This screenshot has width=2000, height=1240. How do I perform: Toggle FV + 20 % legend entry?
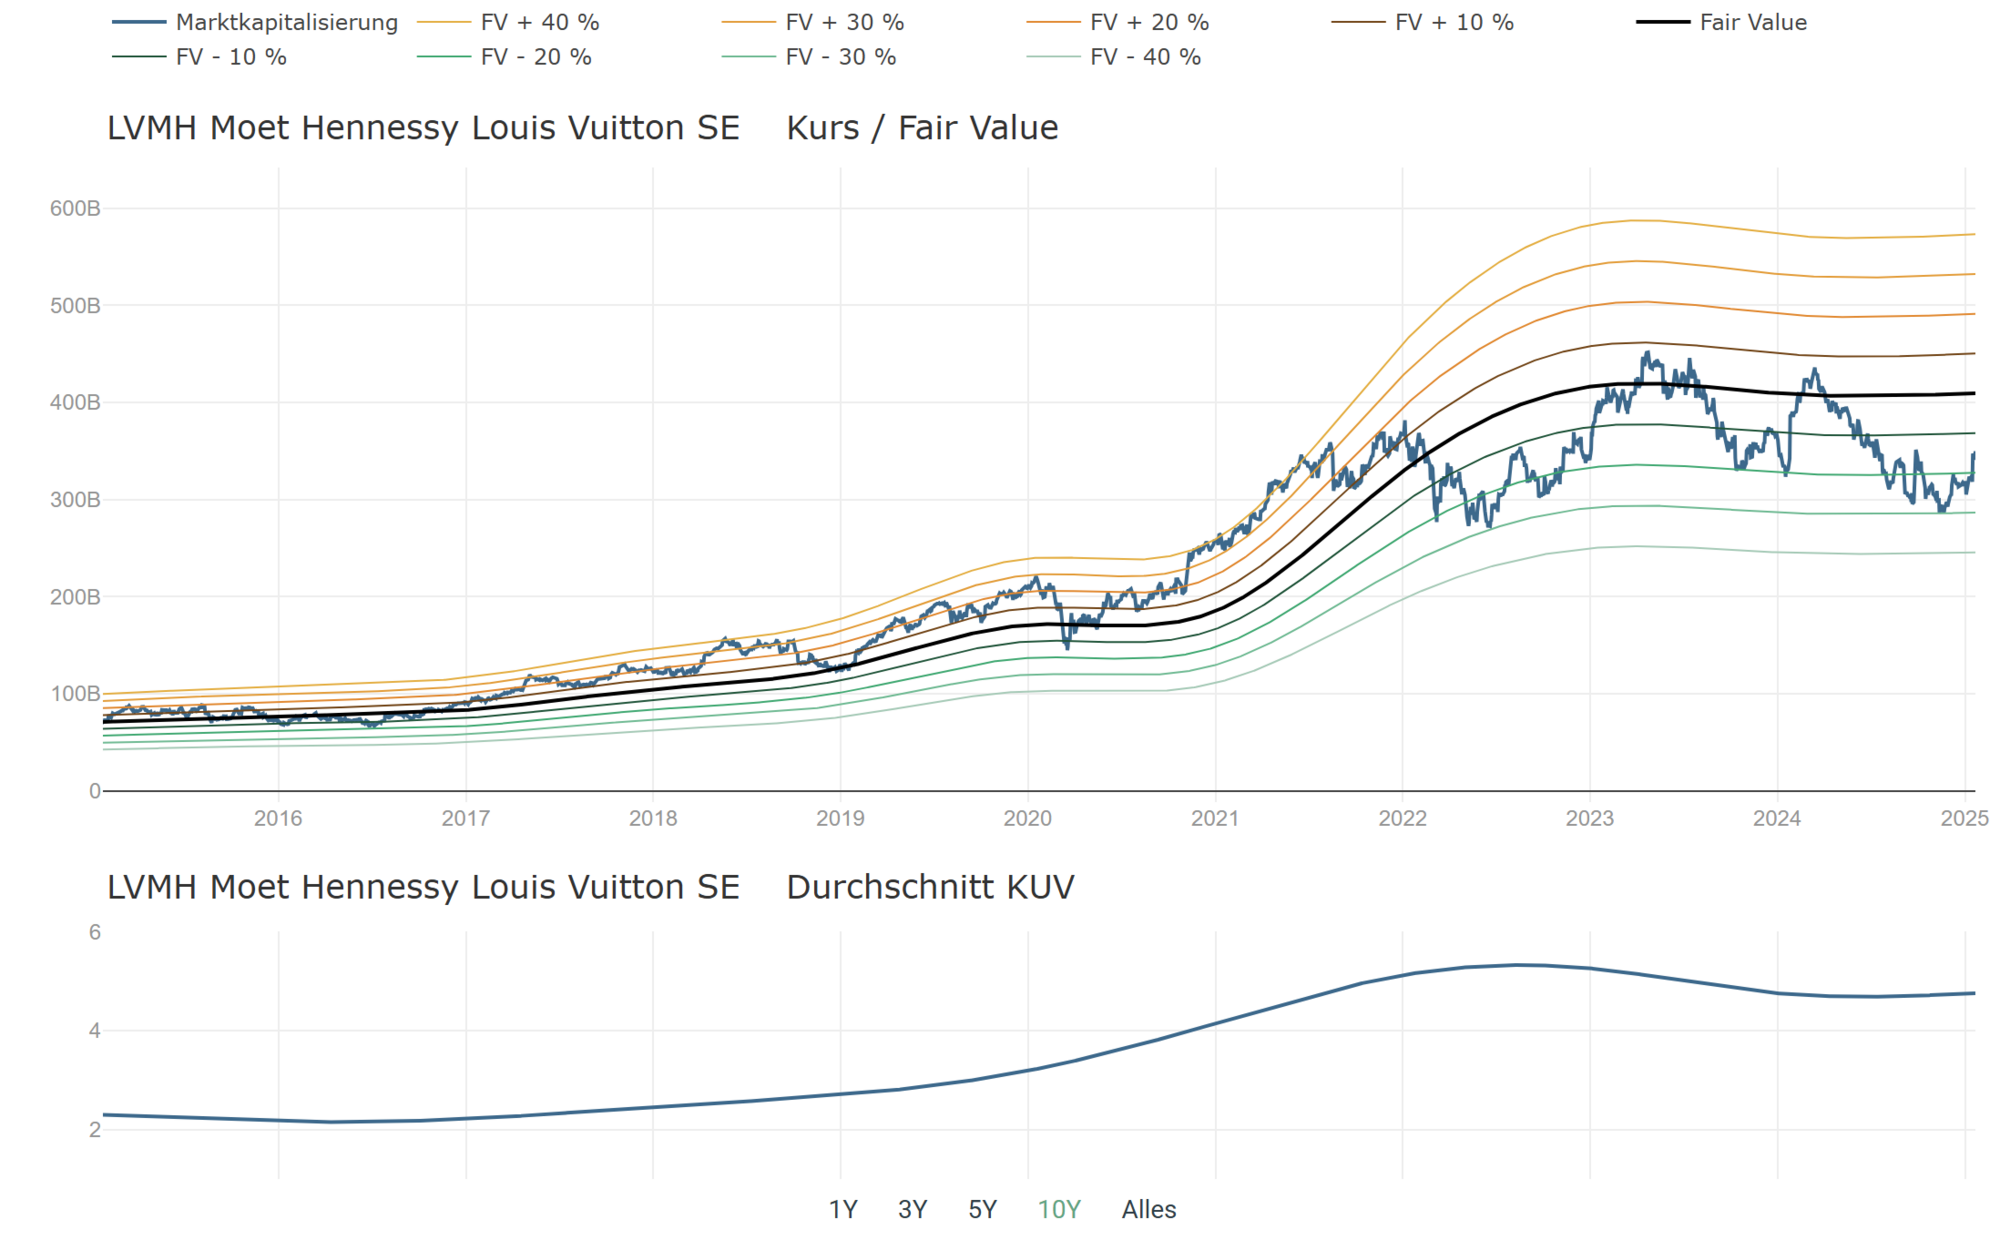coord(1149,22)
